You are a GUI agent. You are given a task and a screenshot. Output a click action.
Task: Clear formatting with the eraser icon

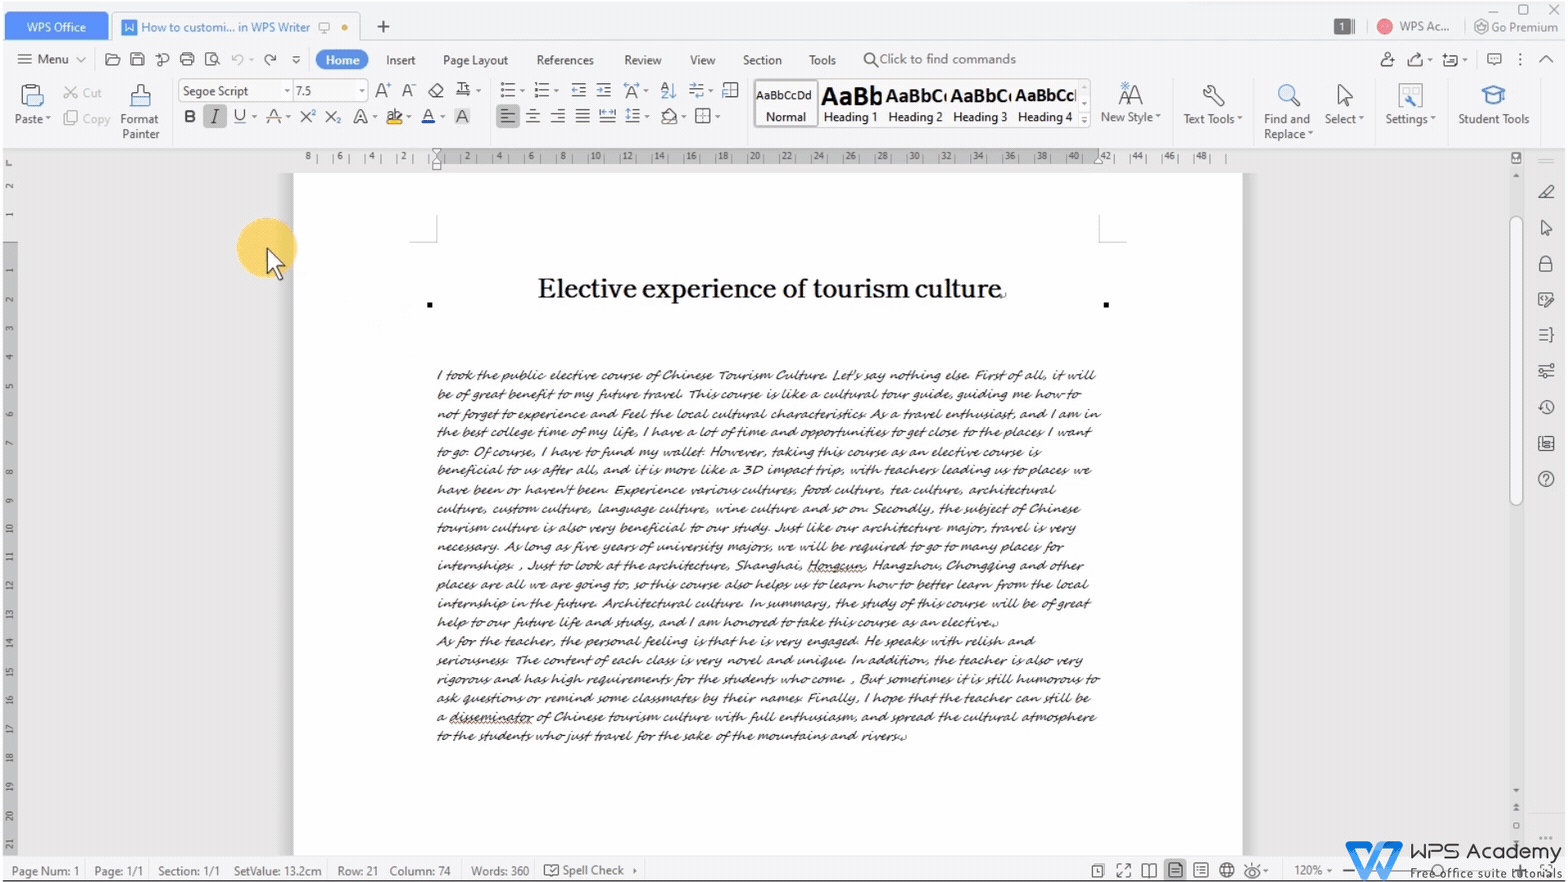point(436,90)
